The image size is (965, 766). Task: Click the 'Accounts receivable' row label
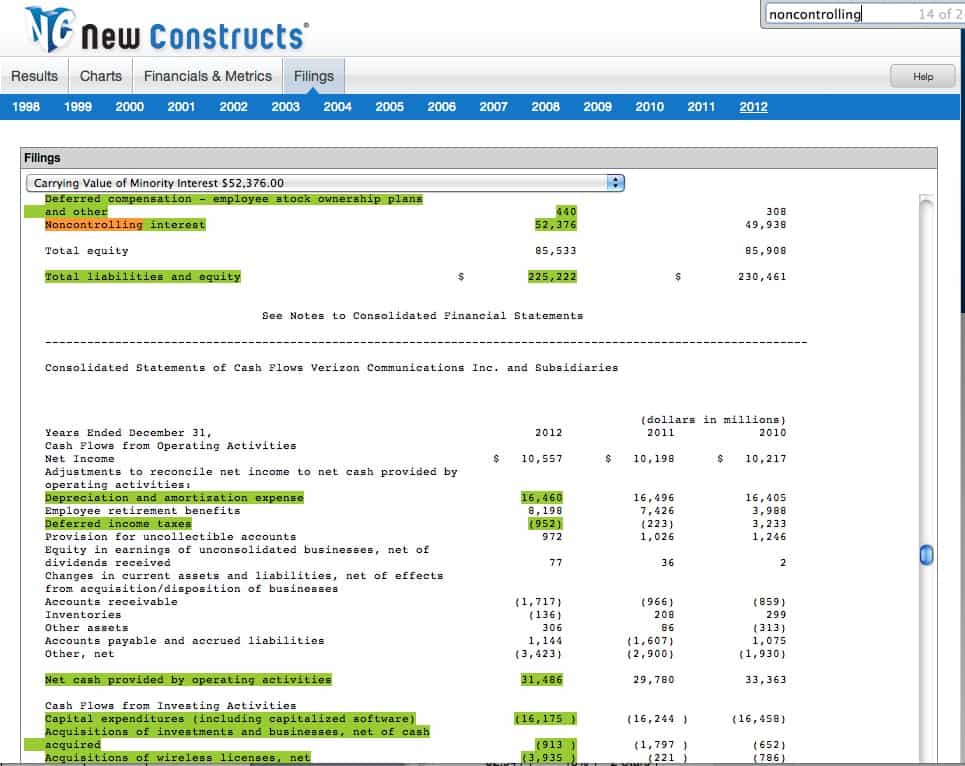click(111, 602)
